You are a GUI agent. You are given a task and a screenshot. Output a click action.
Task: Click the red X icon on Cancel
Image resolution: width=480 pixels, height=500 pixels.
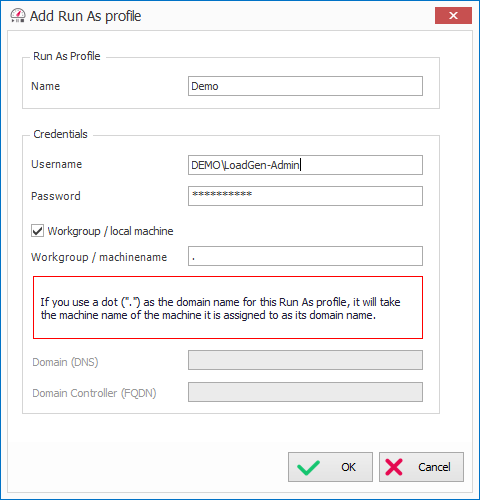[x=394, y=467]
